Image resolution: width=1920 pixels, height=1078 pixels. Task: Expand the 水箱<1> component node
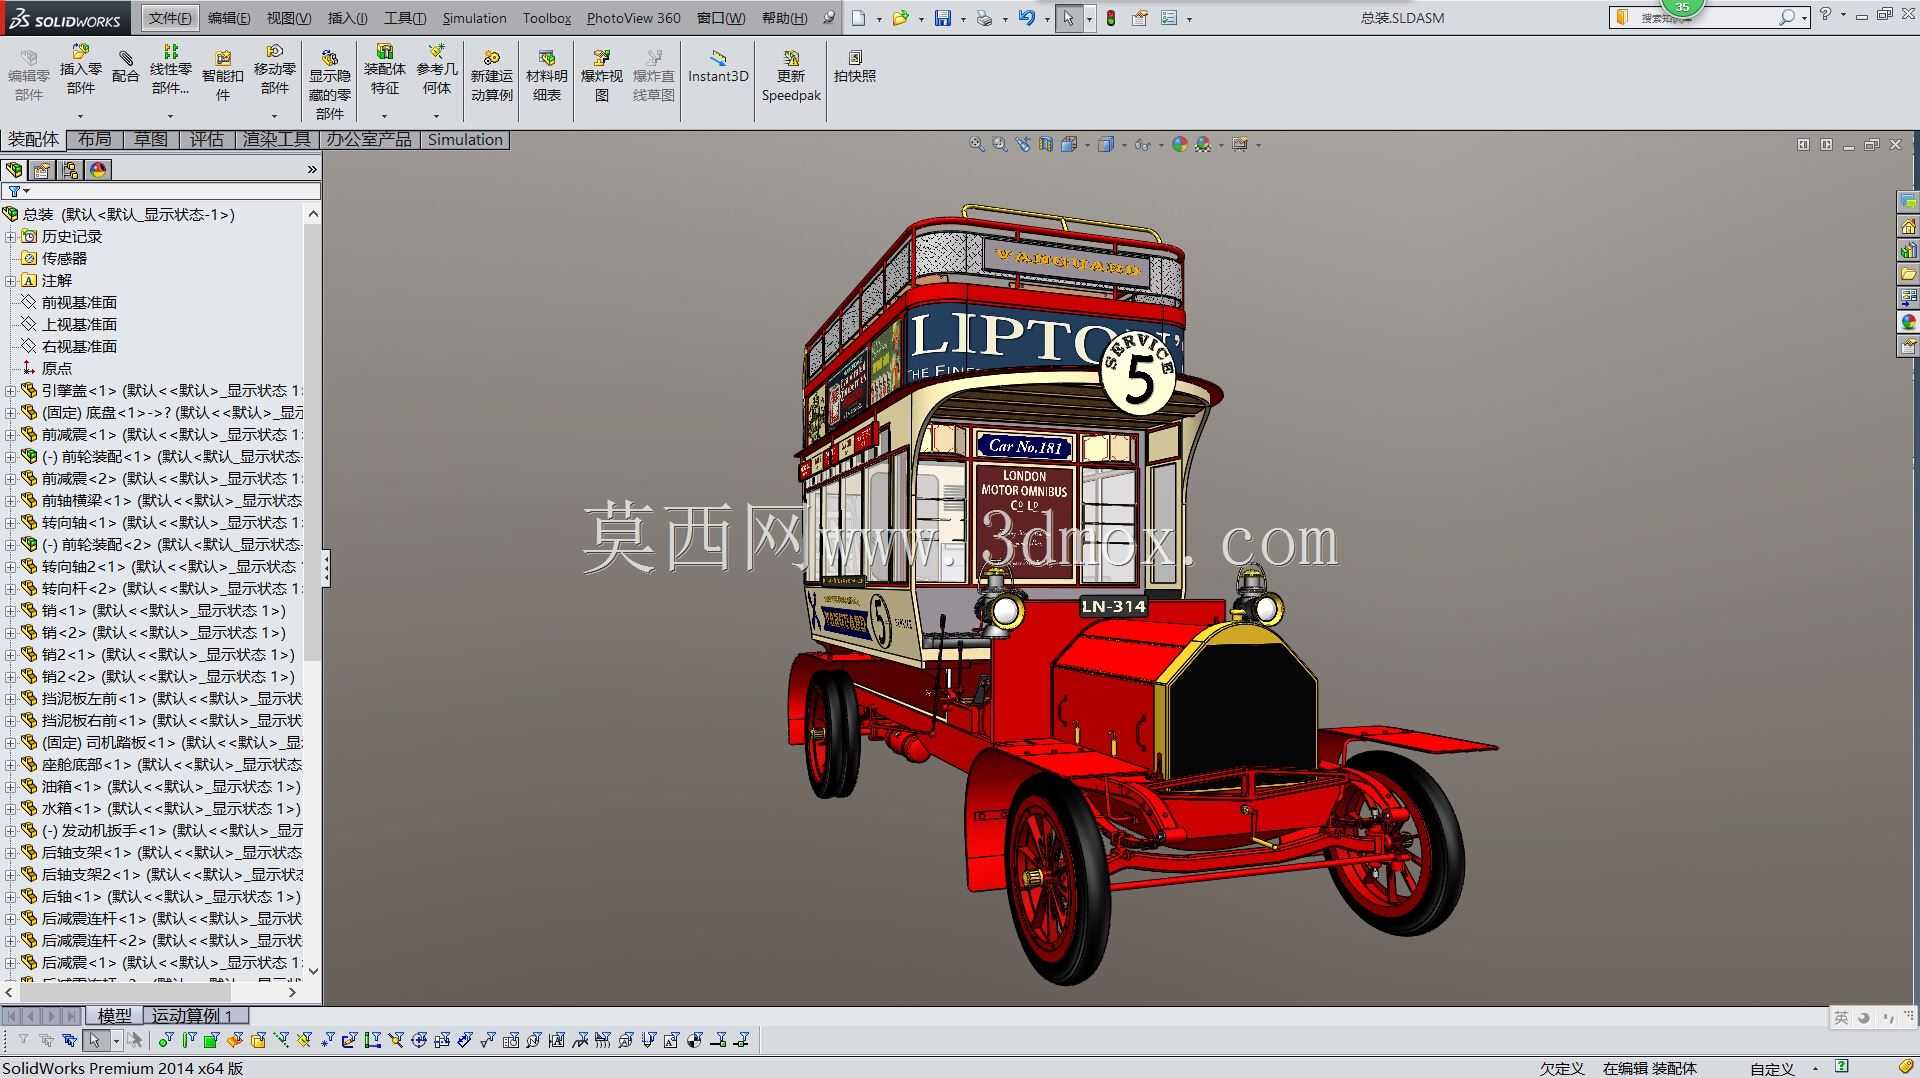coord(10,809)
